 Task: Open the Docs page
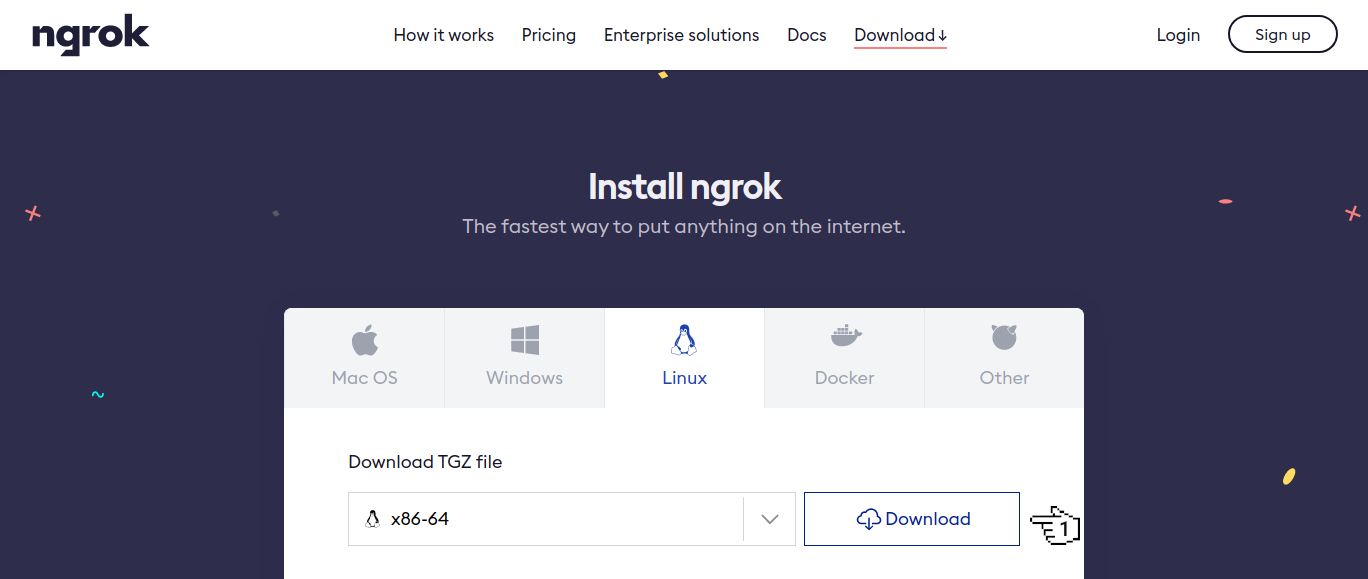[x=806, y=34]
